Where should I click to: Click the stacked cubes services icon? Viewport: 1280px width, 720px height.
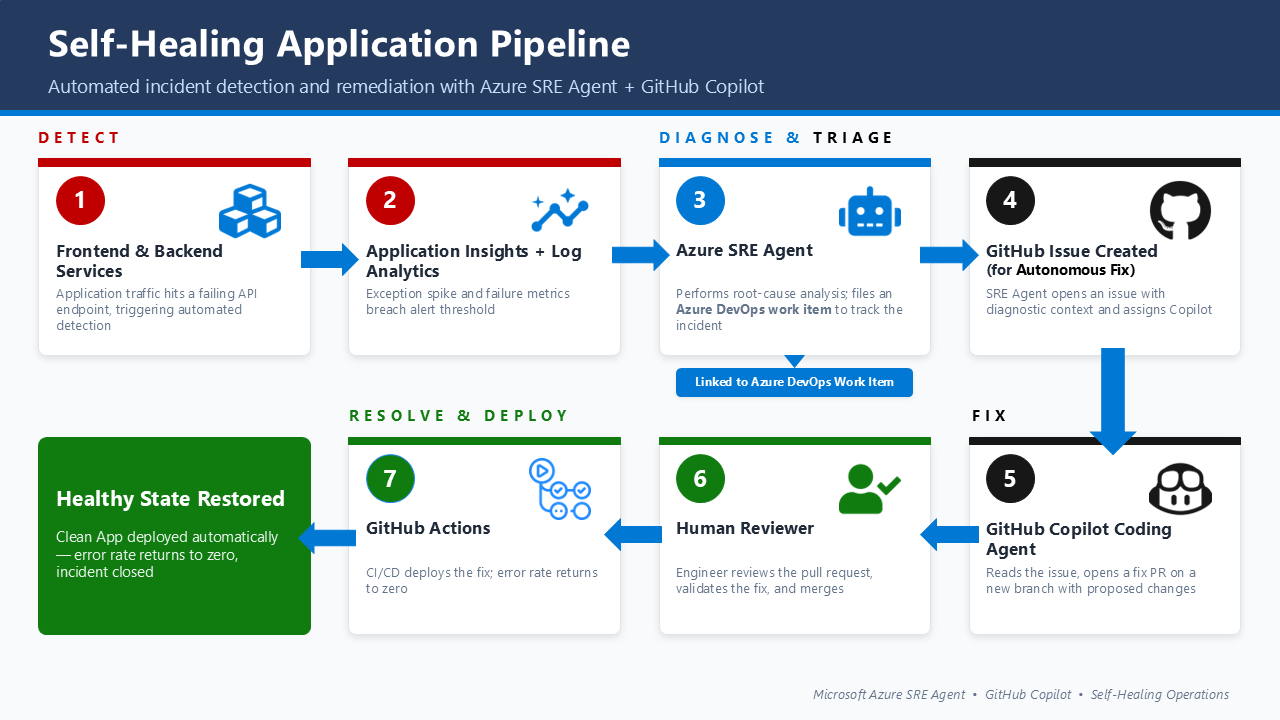pos(250,211)
